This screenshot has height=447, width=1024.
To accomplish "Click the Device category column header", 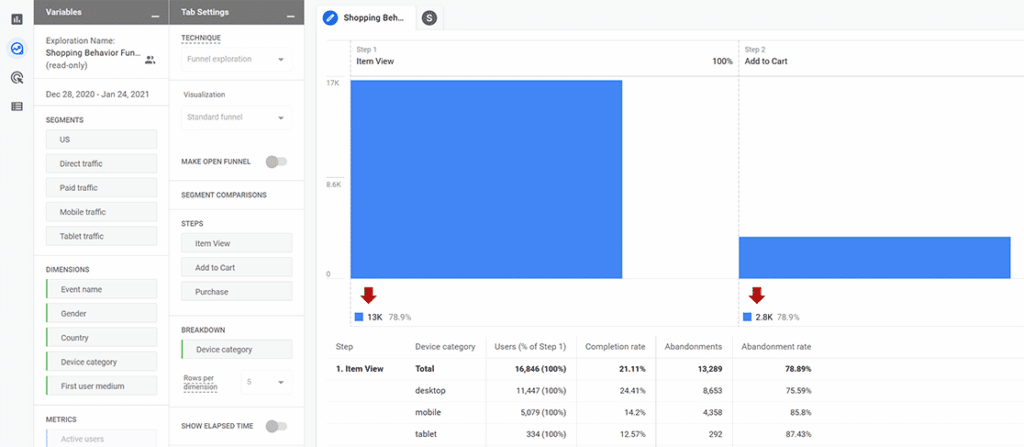I will point(445,346).
